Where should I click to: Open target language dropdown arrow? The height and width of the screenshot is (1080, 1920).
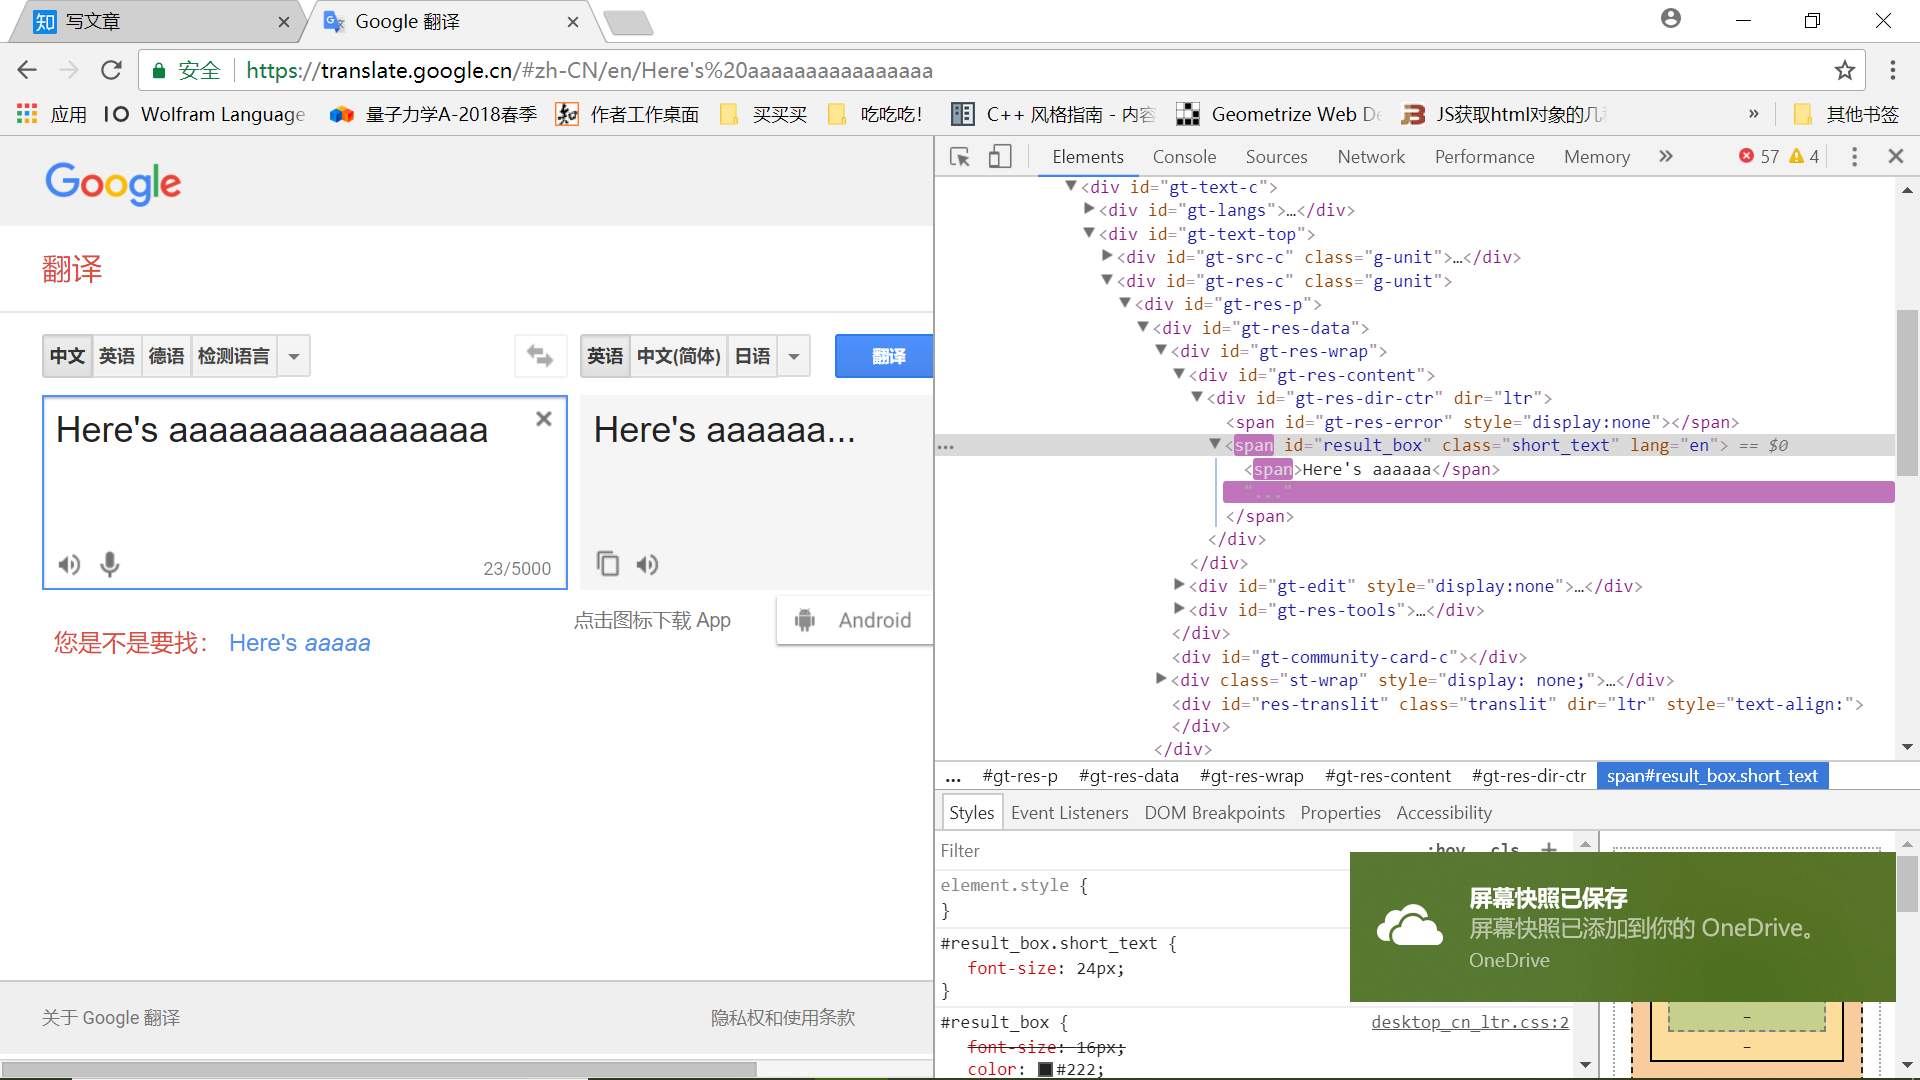click(794, 356)
